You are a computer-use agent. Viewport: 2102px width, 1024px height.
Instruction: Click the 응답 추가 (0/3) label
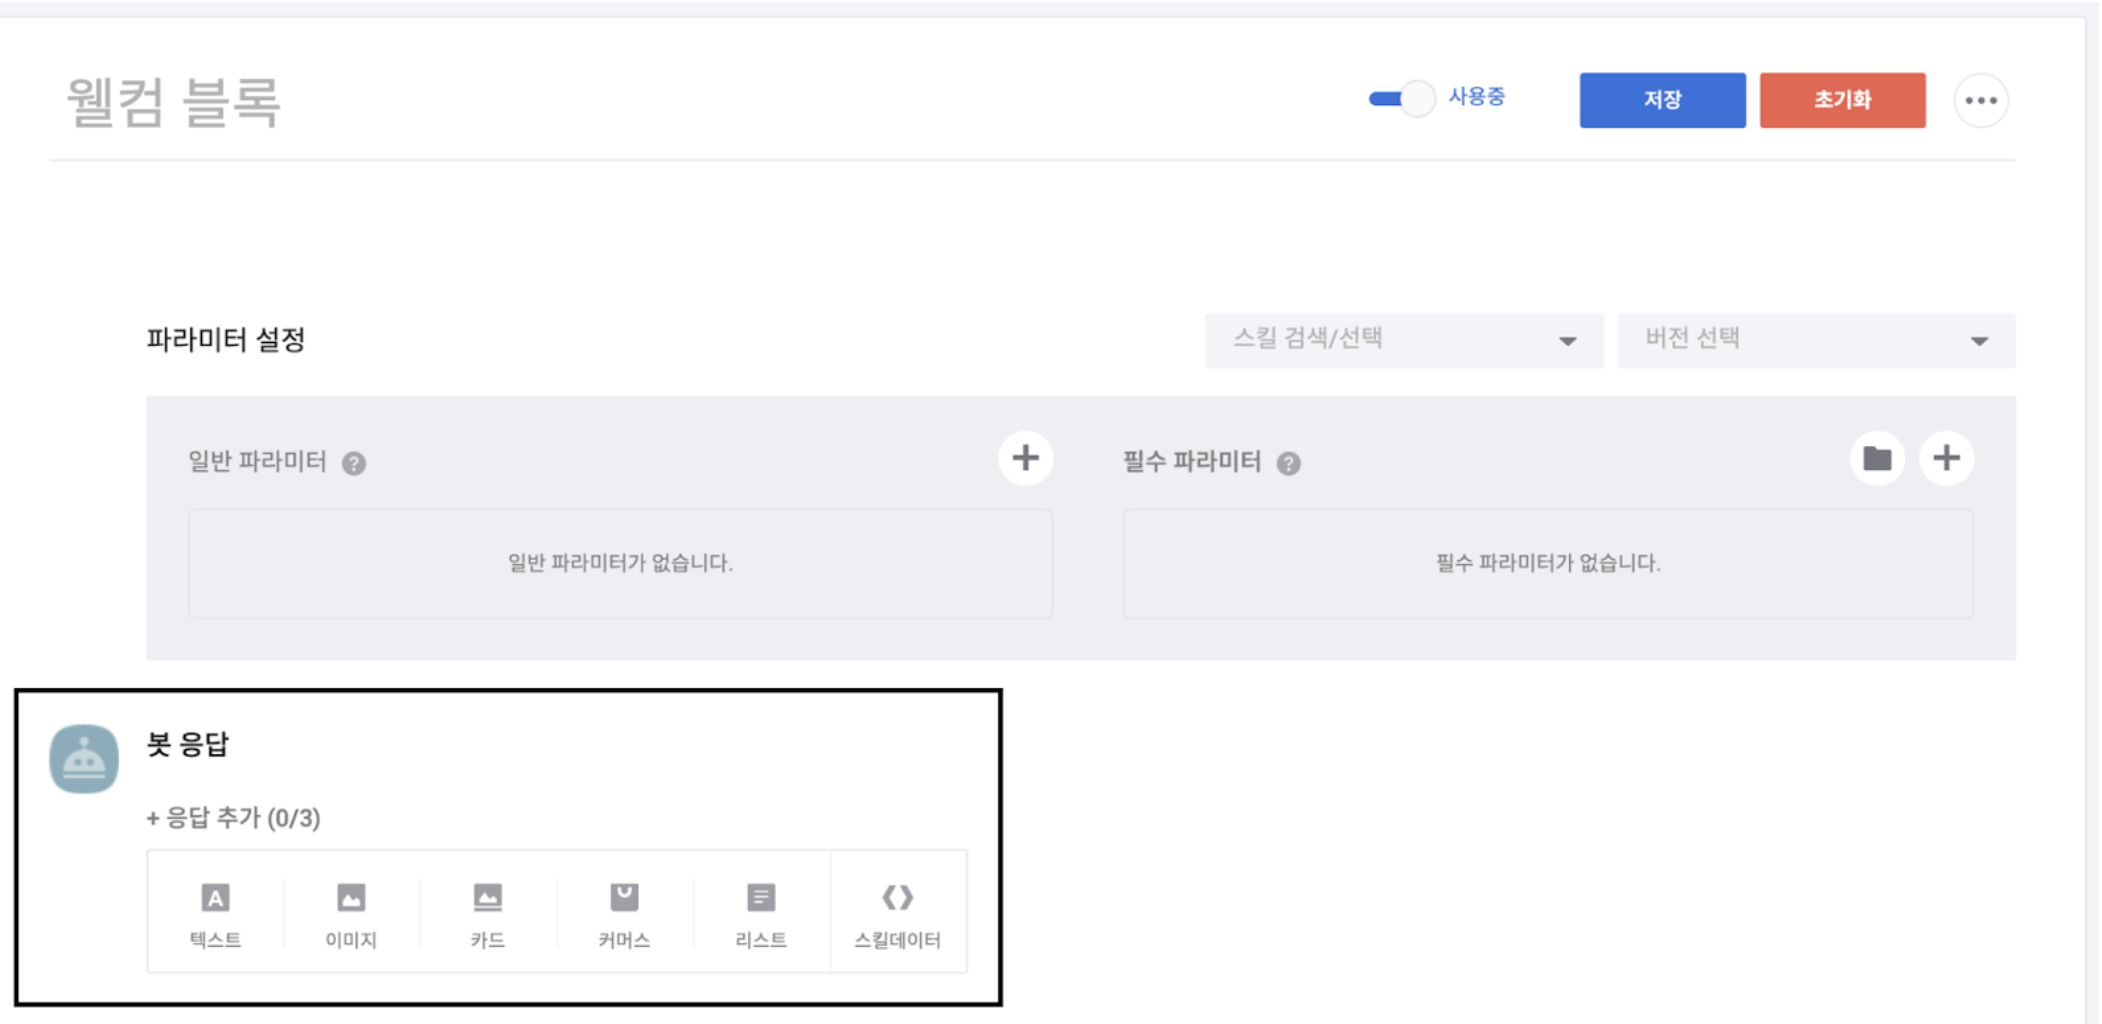click(x=234, y=818)
